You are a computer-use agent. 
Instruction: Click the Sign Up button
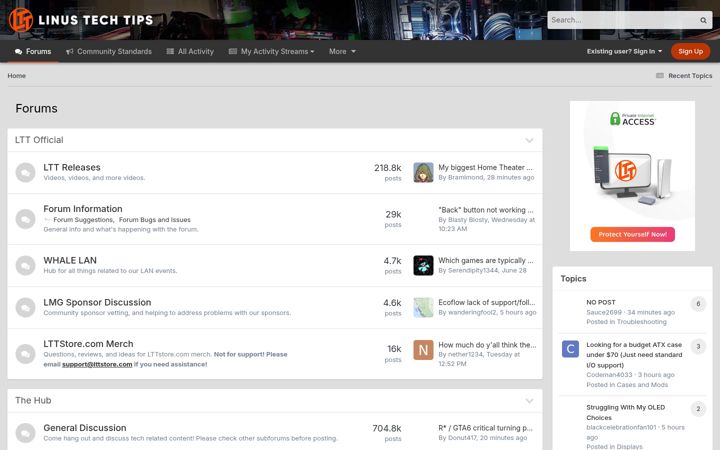point(690,51)
